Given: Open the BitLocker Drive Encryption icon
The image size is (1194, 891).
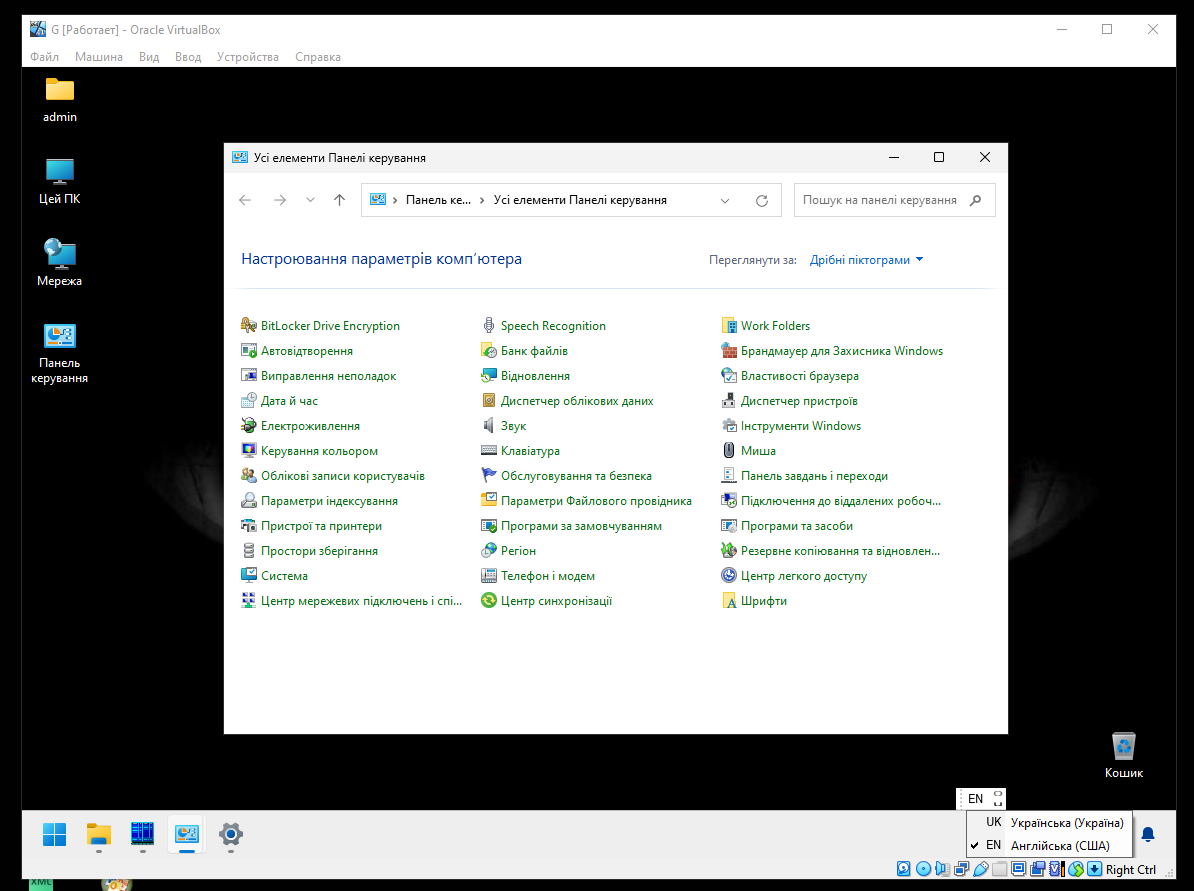Looking at the screenshot, I should (250, 326).
